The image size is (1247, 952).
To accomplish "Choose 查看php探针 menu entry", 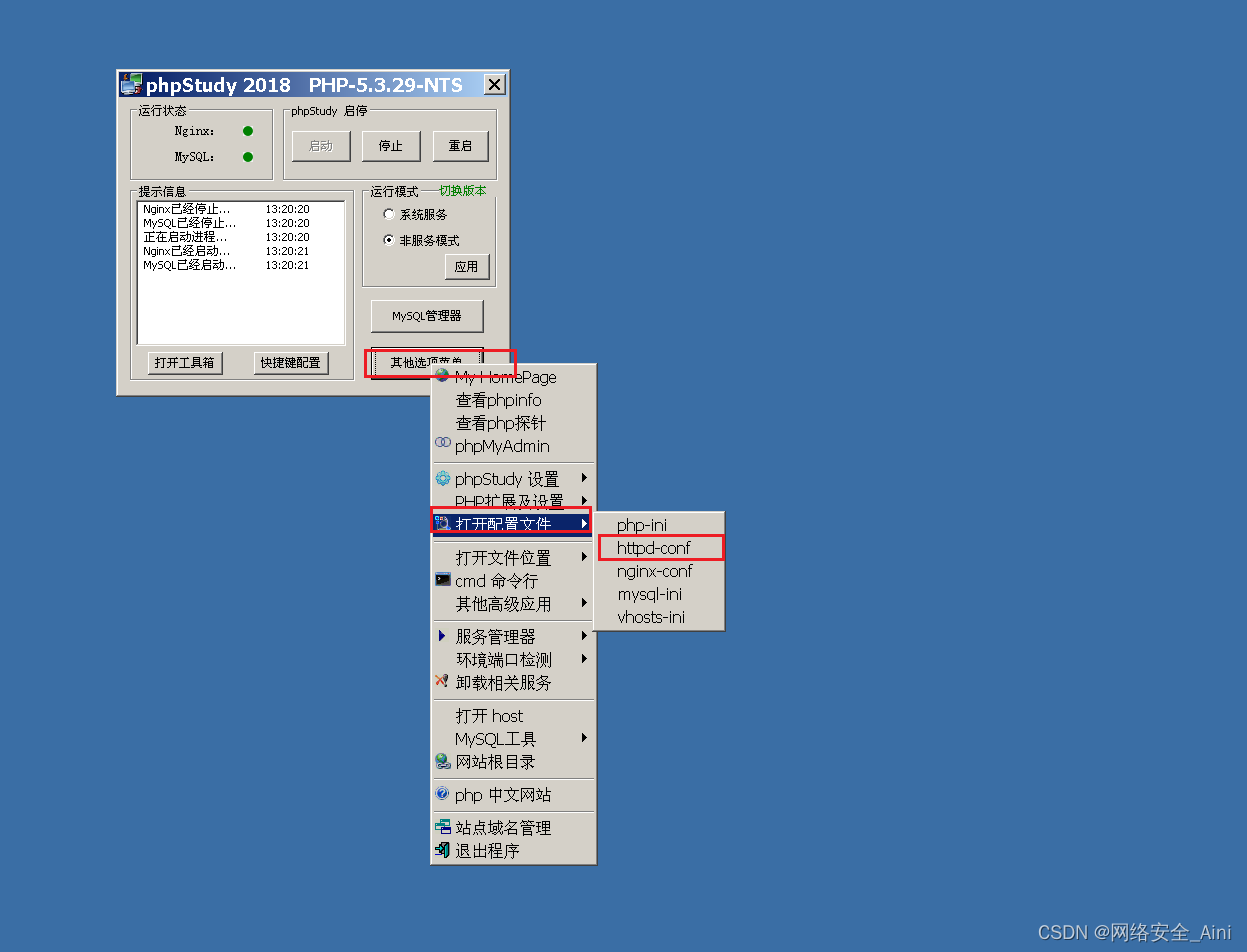I will tap(513, 423).
